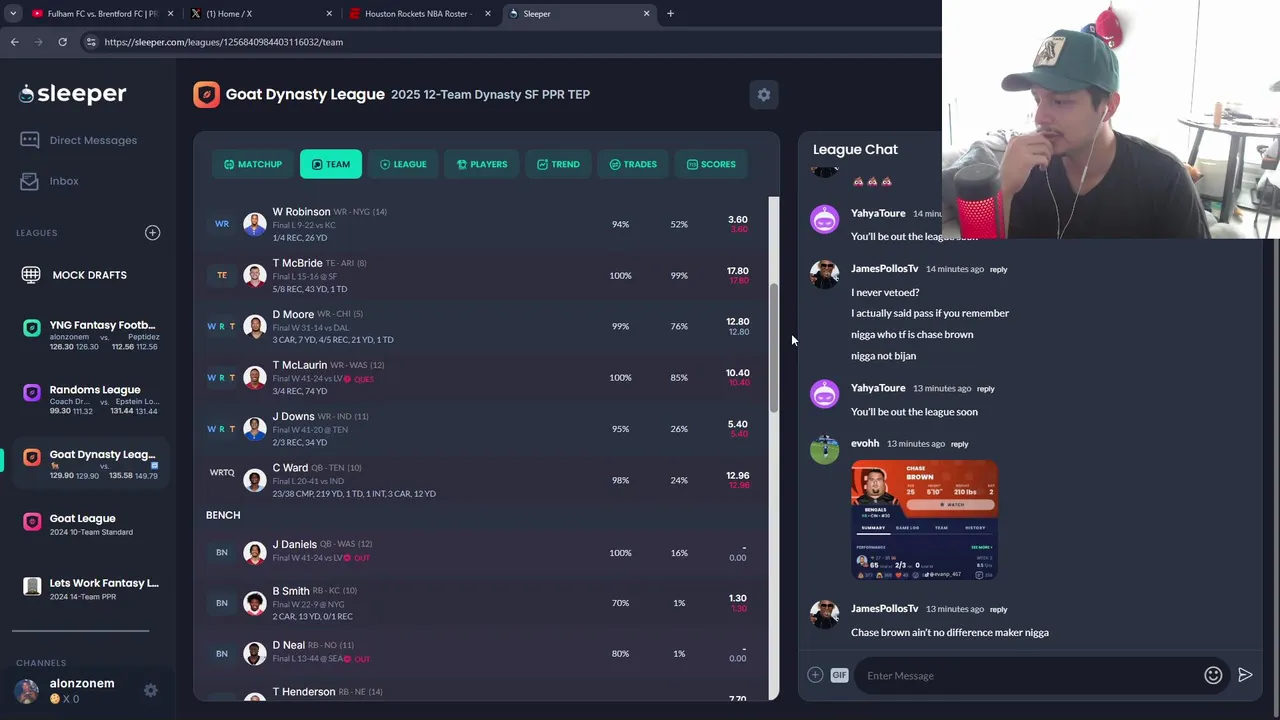The height and width of the screenshot is (720, 1280).
Task: Open Mock Drafts
Action: coord(76,275)
